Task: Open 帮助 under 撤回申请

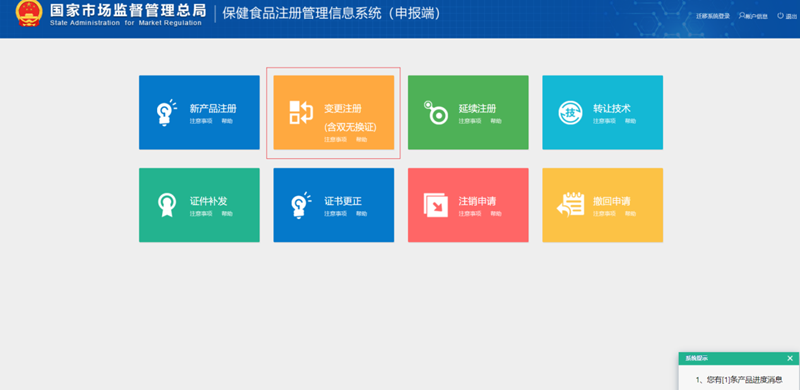Action: coord(630,214)
